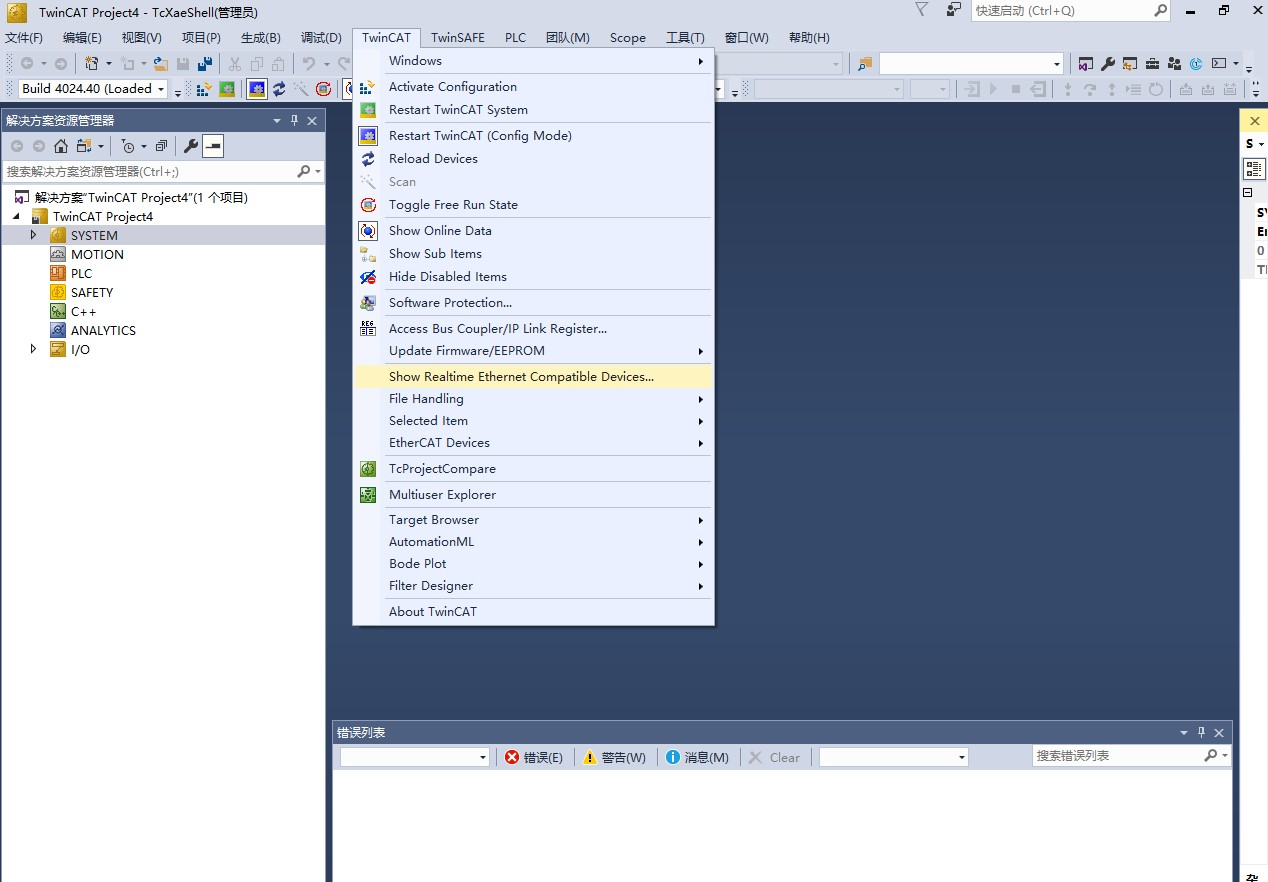Open Windows submenu in TwinCAT menu

tap(534, 61)
